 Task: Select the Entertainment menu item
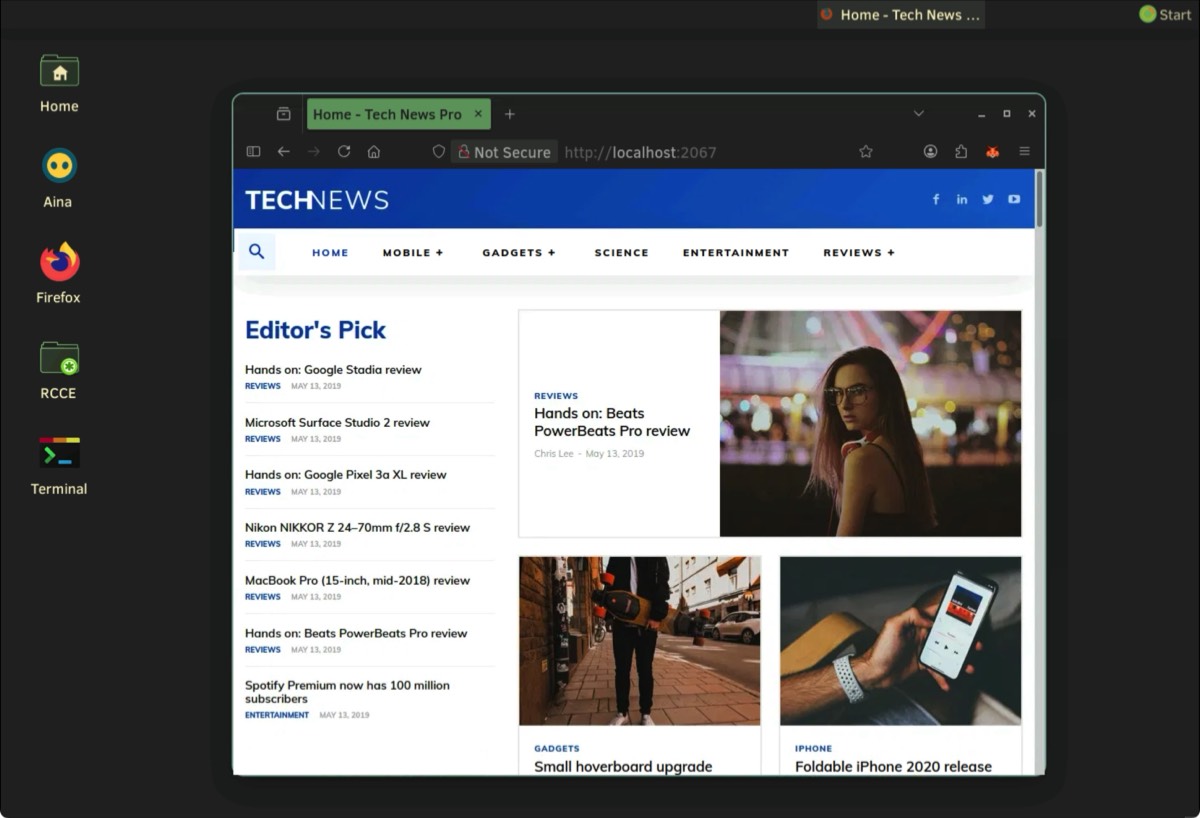tap(735, 253)
